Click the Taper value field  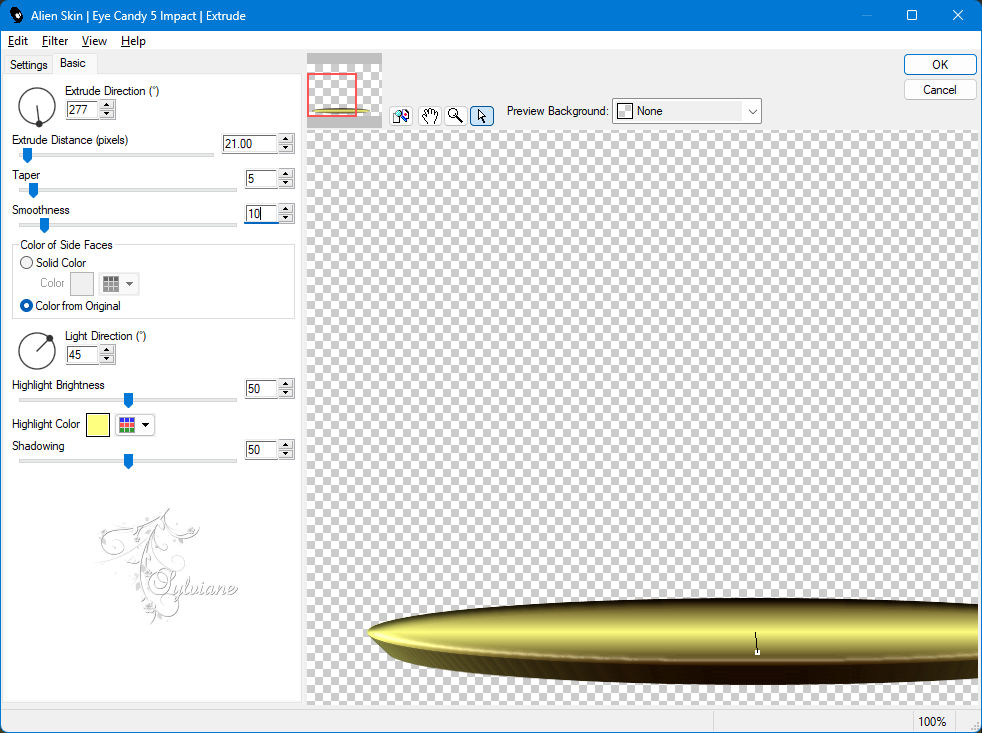click(x=261, y=179)
